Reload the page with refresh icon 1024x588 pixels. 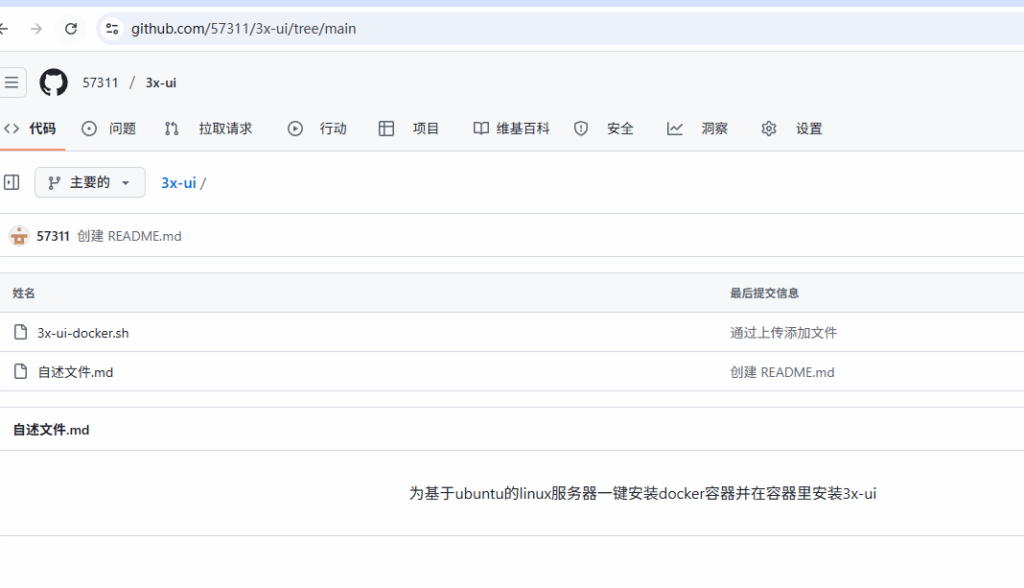click(x=71, y=29)
